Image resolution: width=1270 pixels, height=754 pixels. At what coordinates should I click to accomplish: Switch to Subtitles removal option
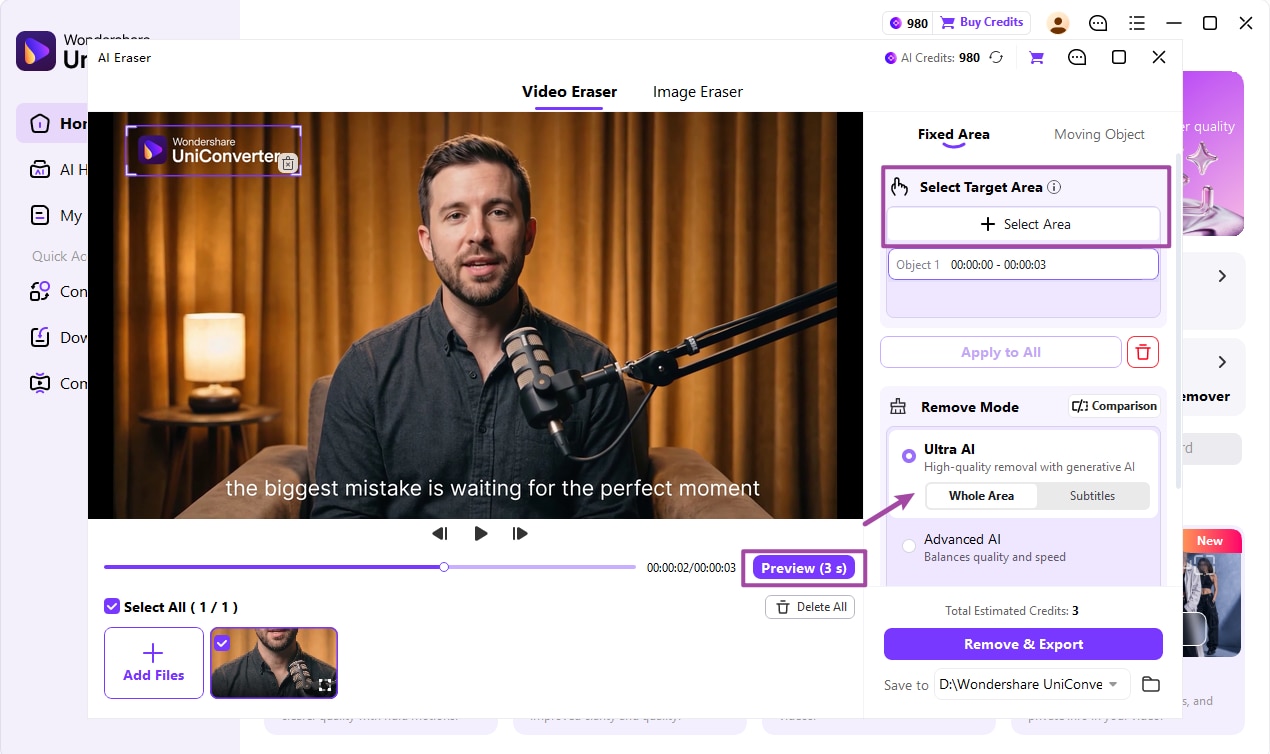(1093, 496)
